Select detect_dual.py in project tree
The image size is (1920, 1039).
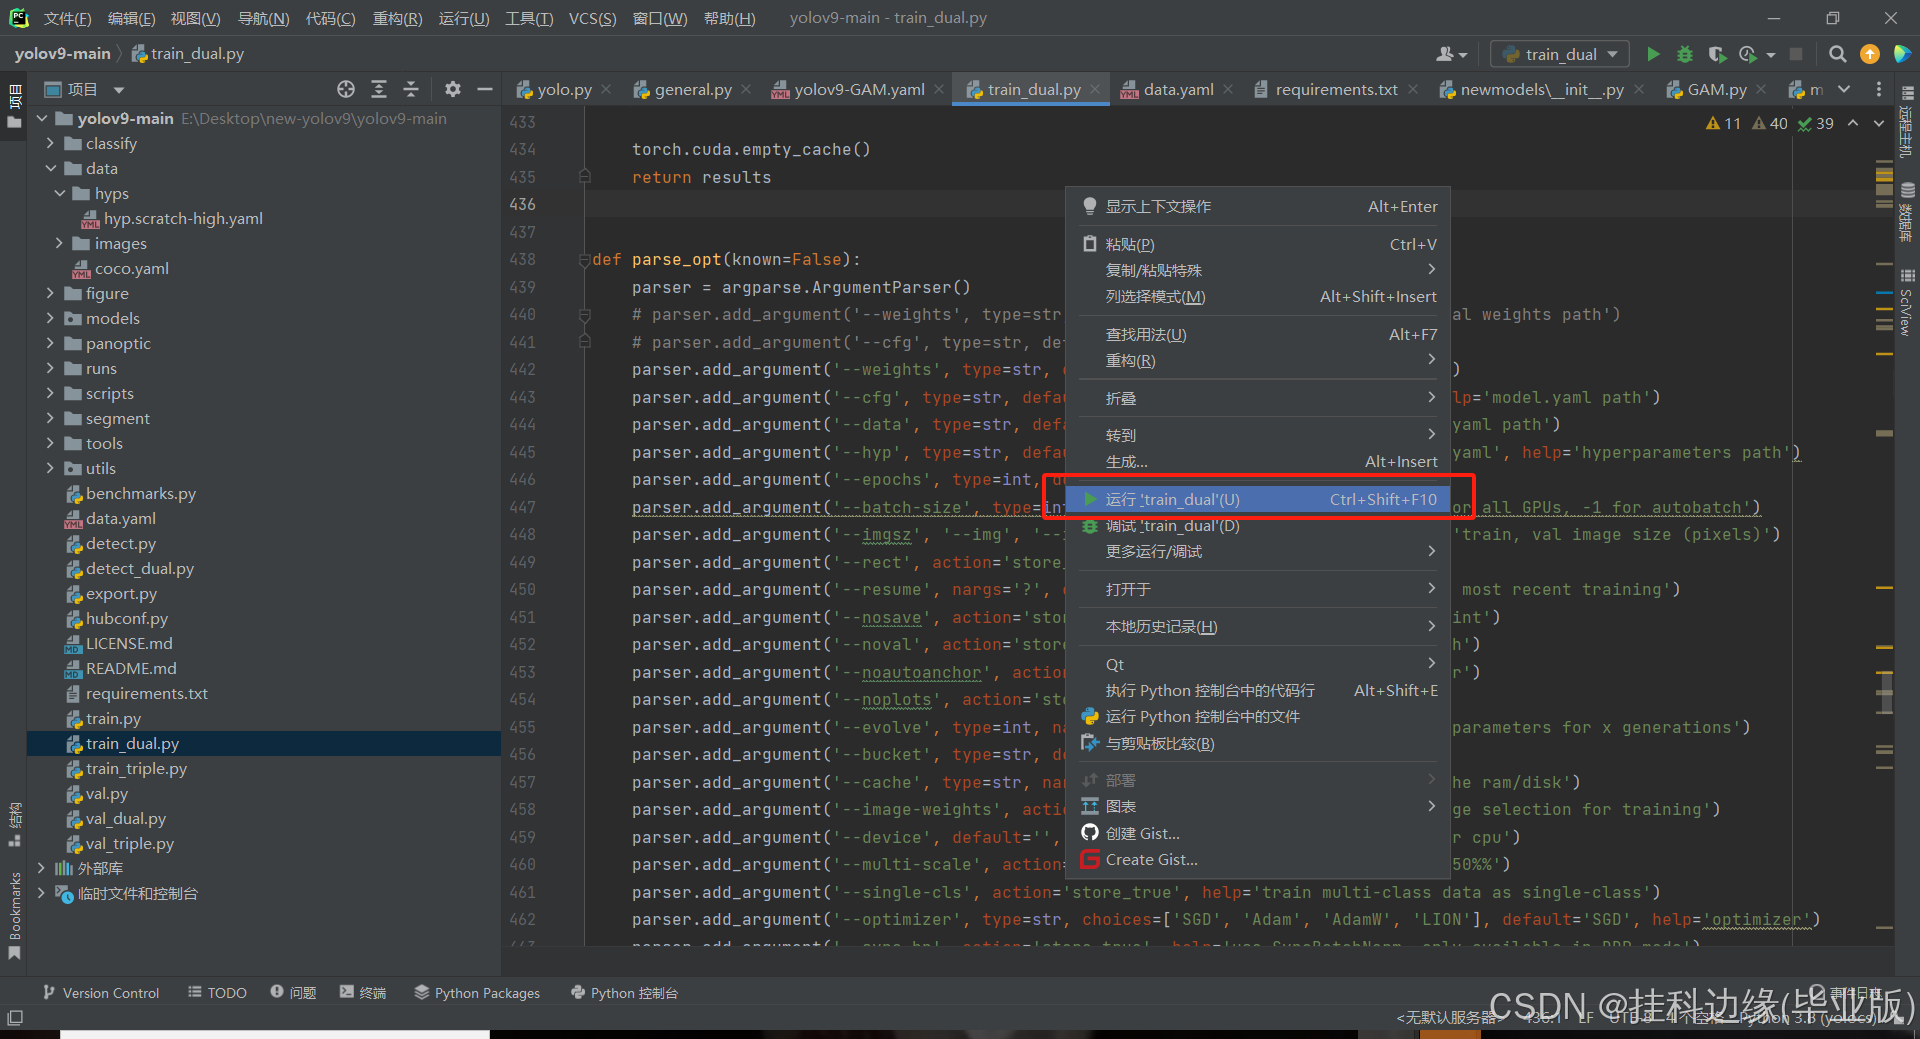coord(139,568)
